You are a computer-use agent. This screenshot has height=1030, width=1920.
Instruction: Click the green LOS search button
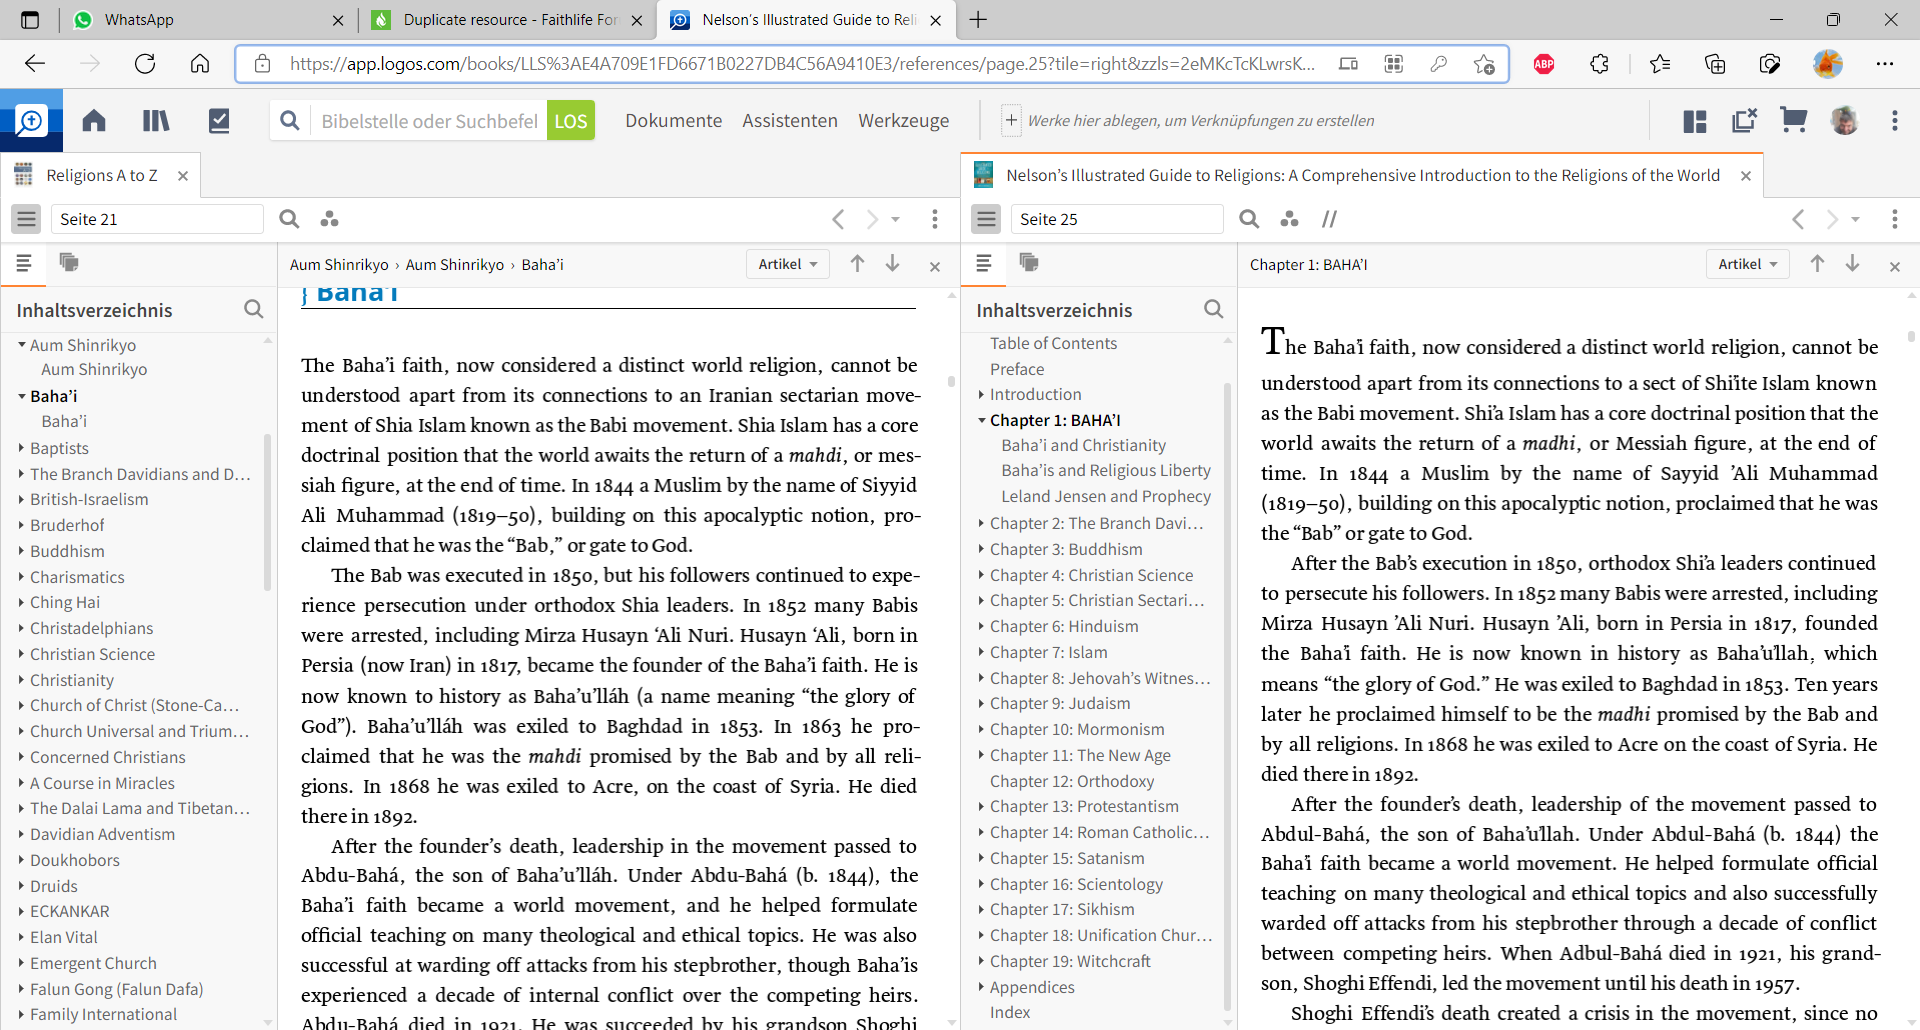[571, 121]
